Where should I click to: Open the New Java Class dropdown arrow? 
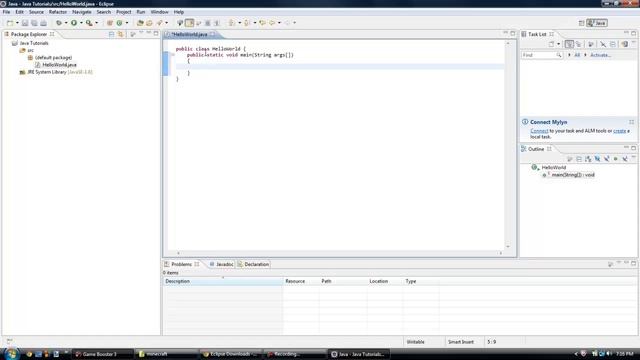(127, 23)
